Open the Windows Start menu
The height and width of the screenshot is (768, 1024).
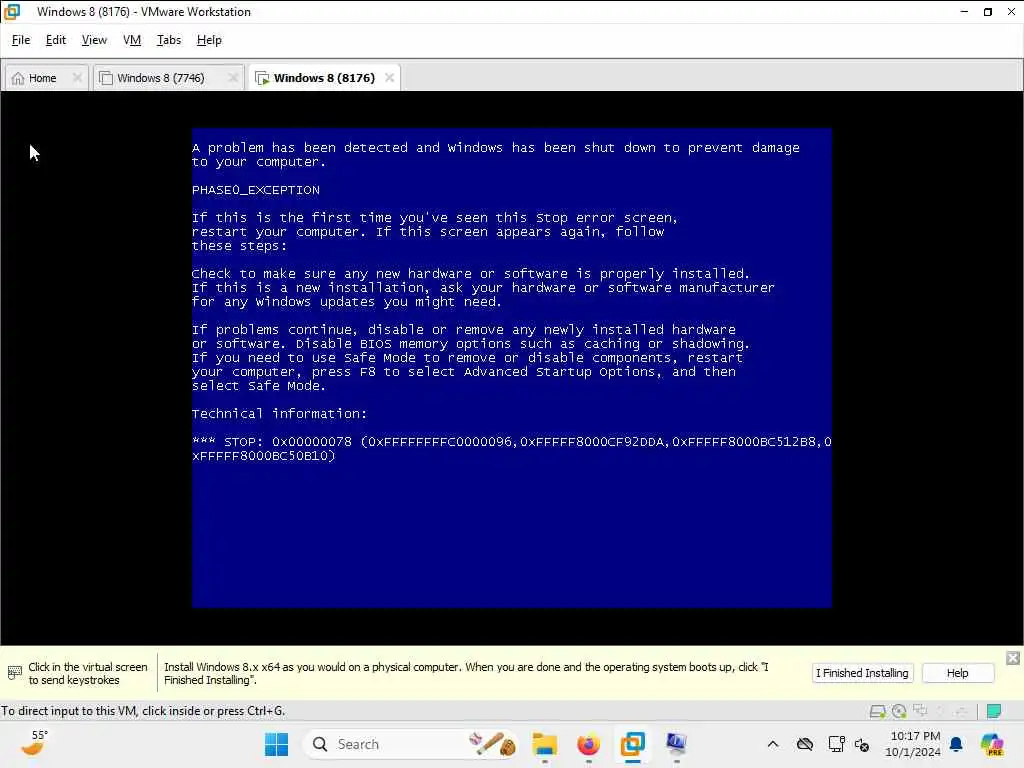(276, 744)
